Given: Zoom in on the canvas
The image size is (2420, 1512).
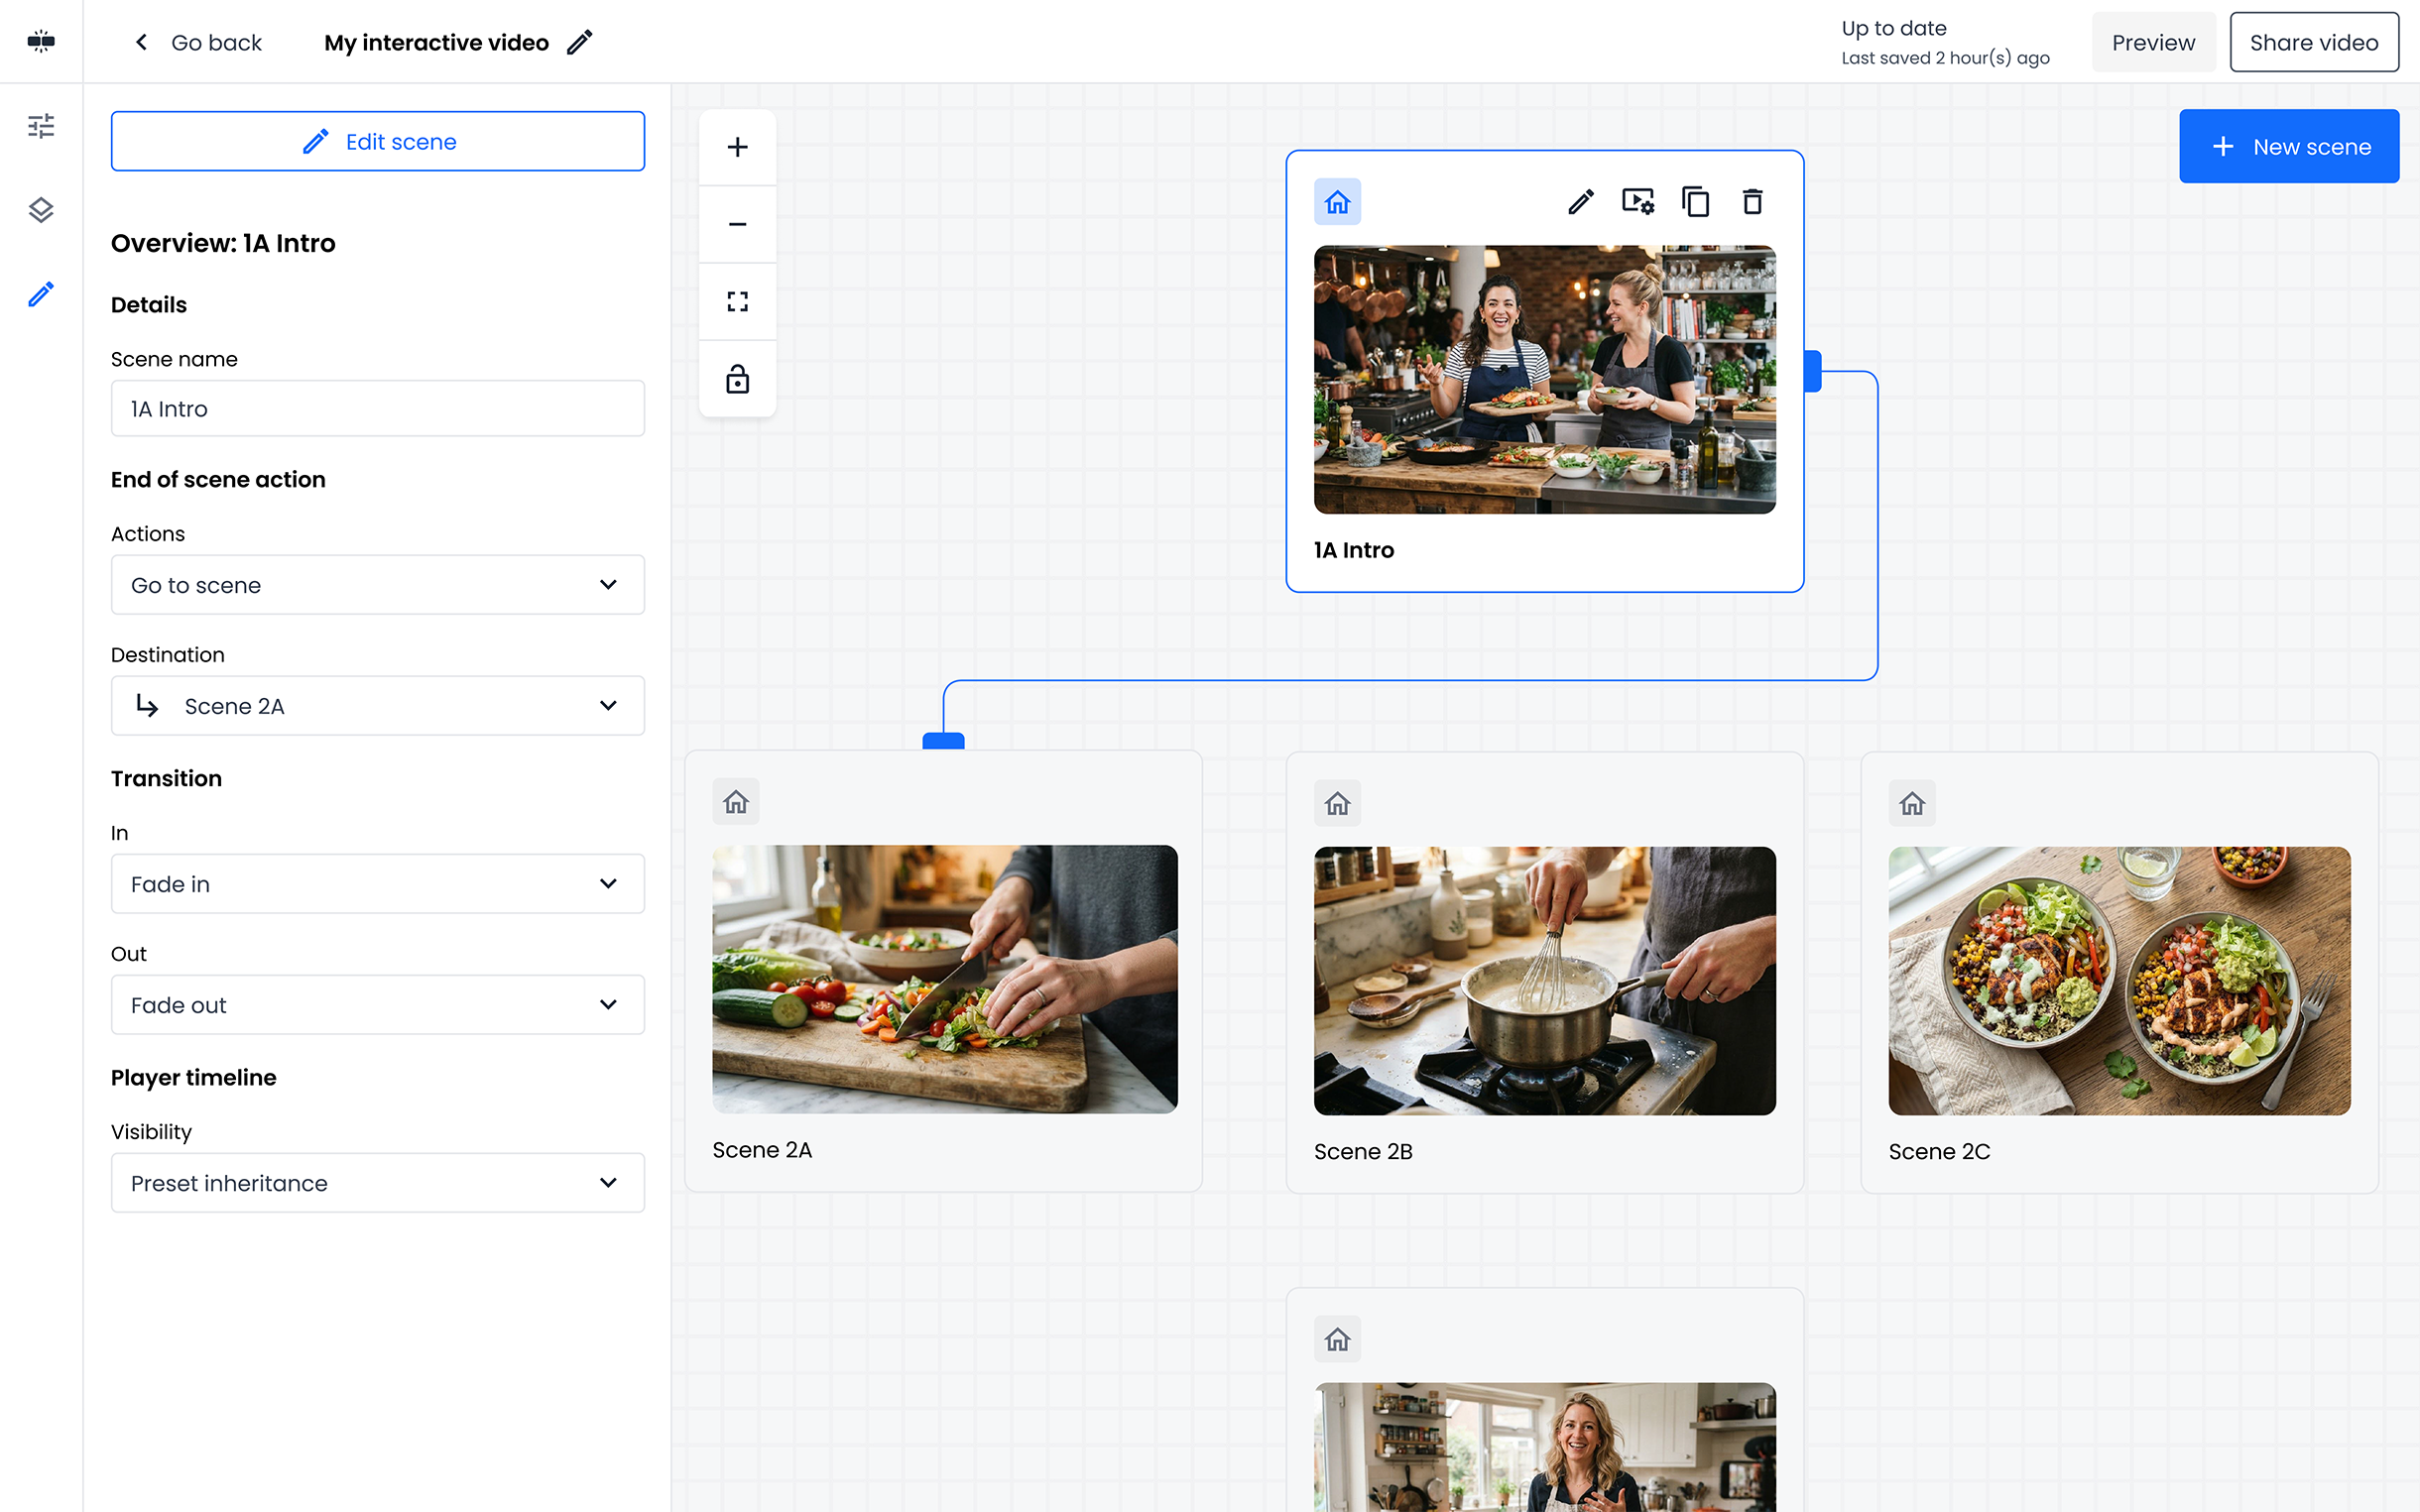Looking at the screenshot, I should click(x=738, y=147).
